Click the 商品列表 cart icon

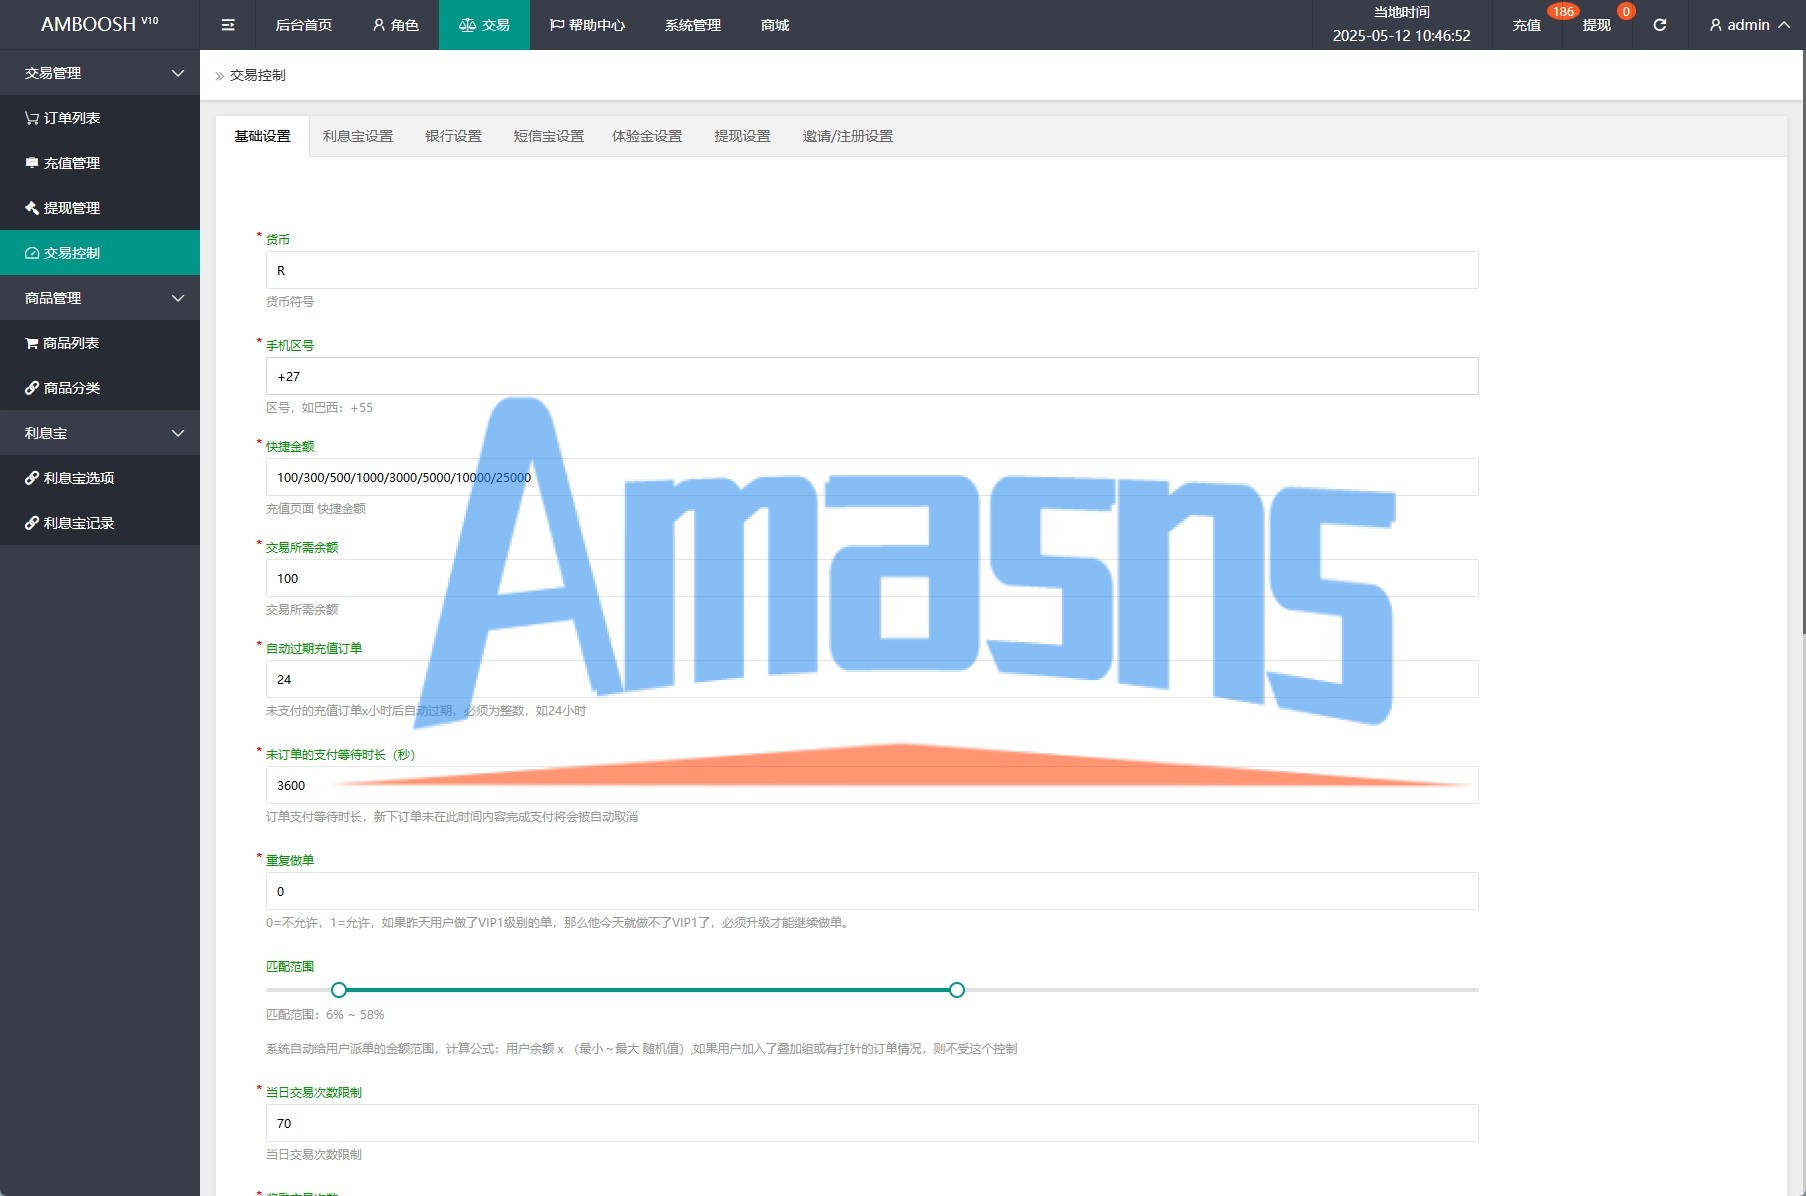(x=32, y=343)
